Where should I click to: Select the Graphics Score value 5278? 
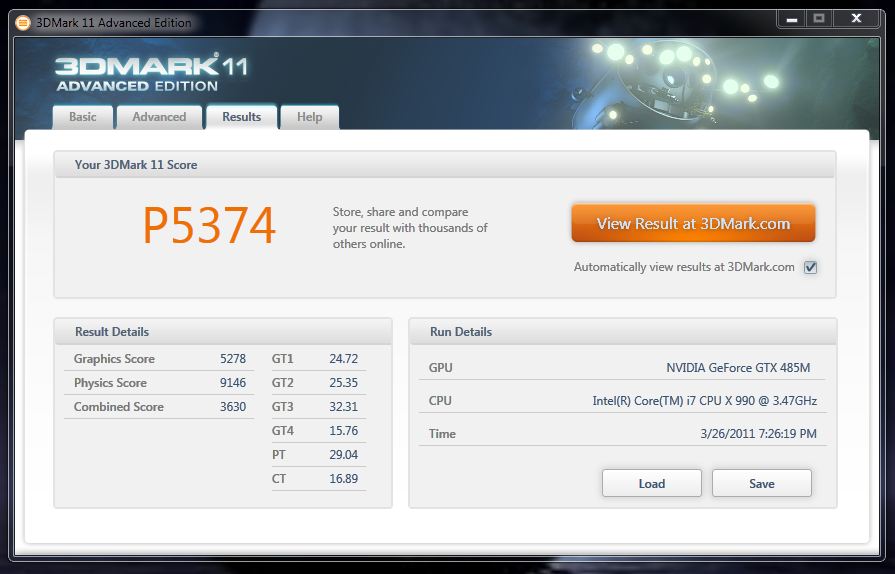233,359
